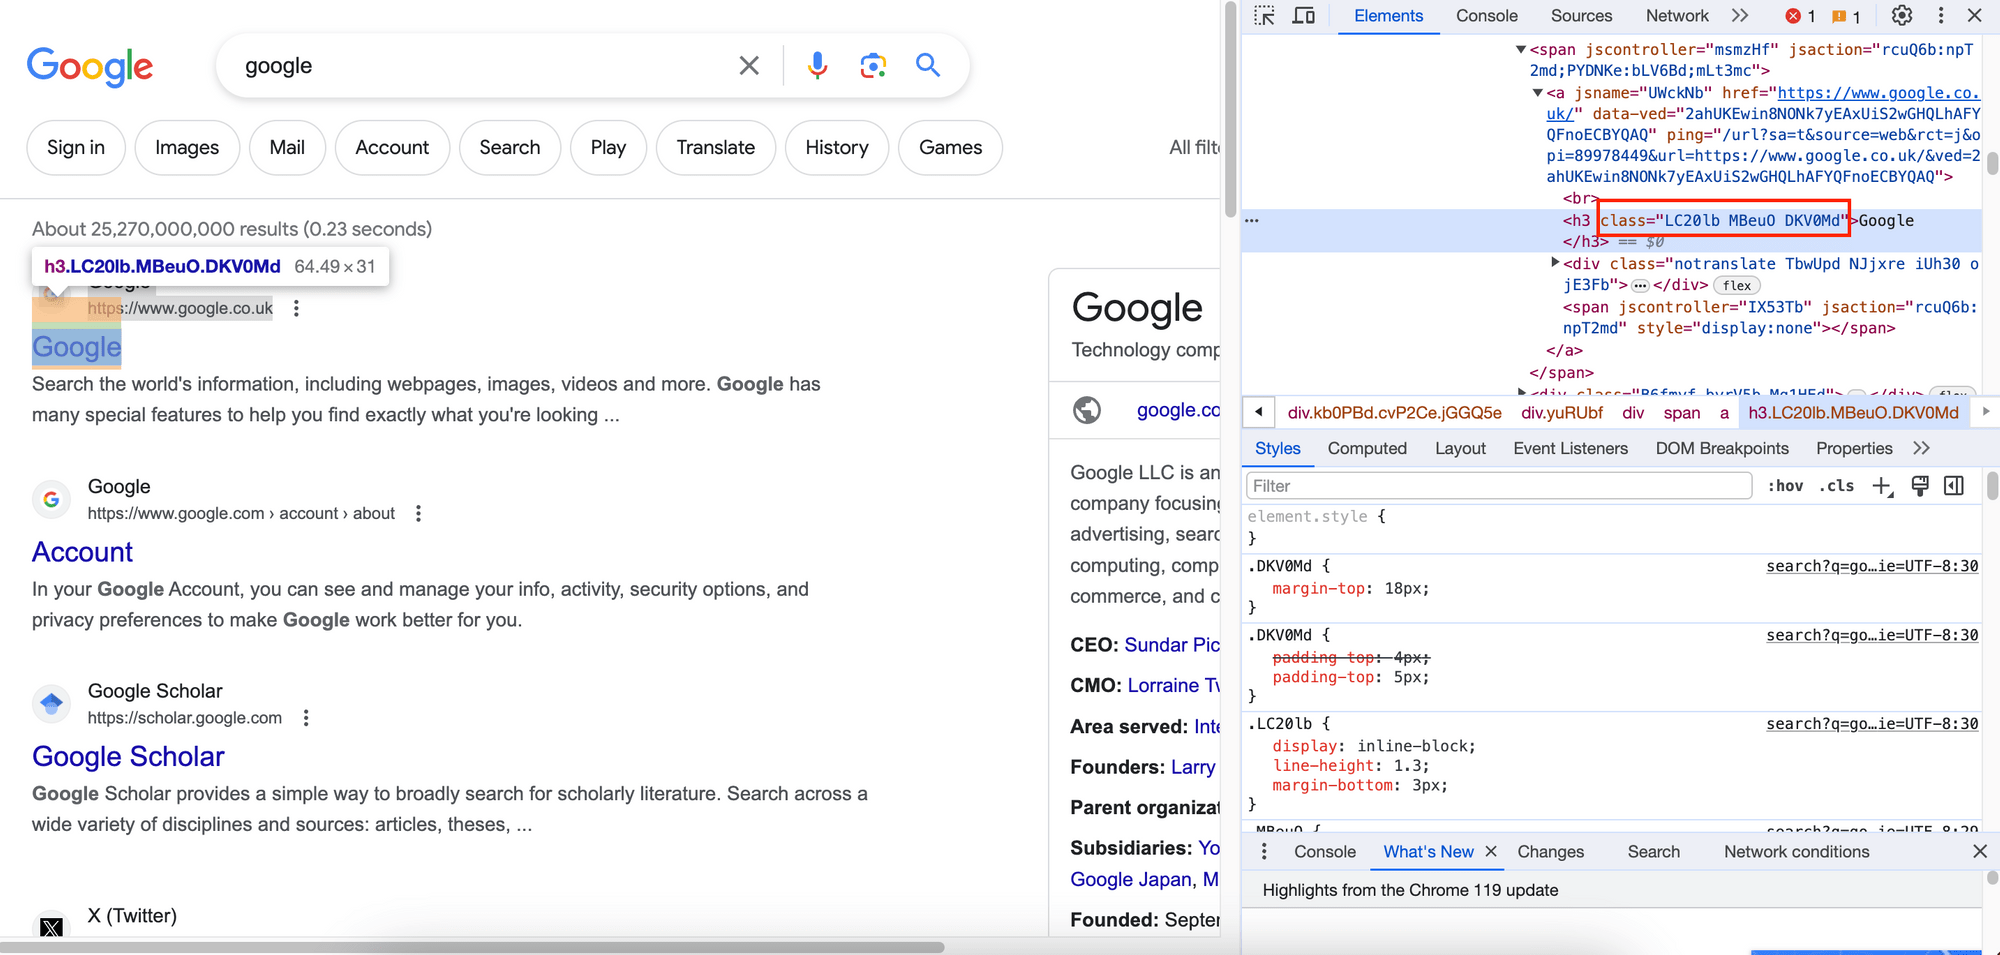This screenshot has width=2000, height=955.
Task: Click the styles Filter input field
Action: (1499, 486)
